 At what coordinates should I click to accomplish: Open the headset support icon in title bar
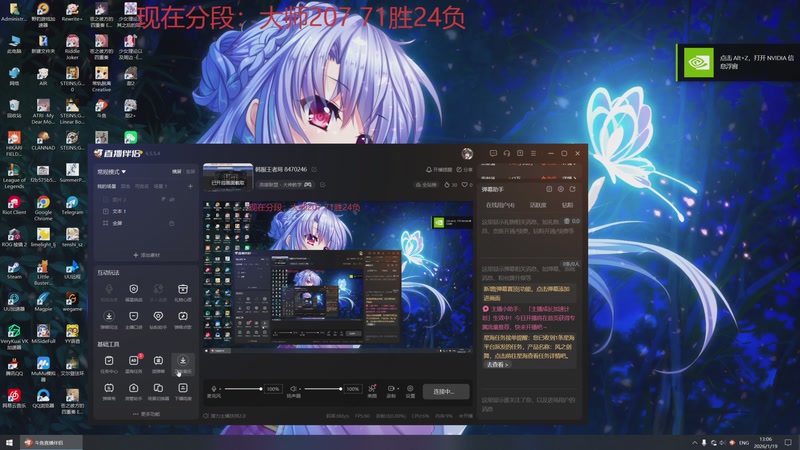pyautogui.click(x=507, y=153)
